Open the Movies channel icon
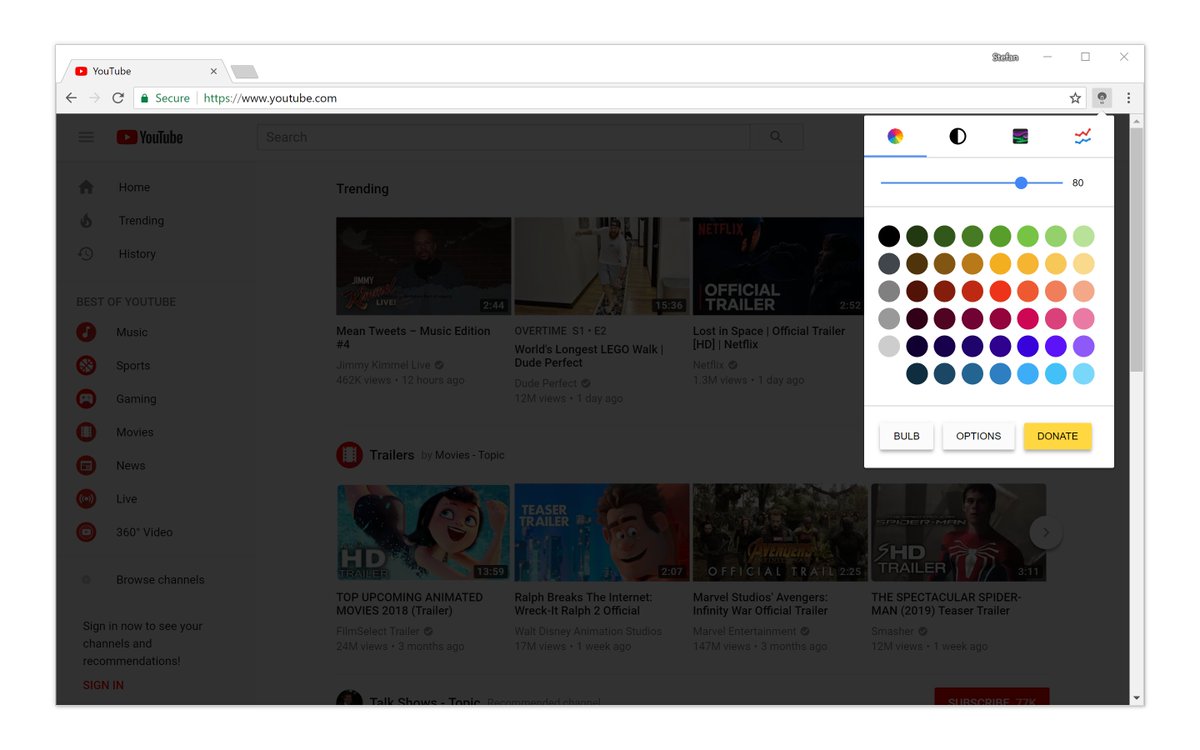 (87, 432)
